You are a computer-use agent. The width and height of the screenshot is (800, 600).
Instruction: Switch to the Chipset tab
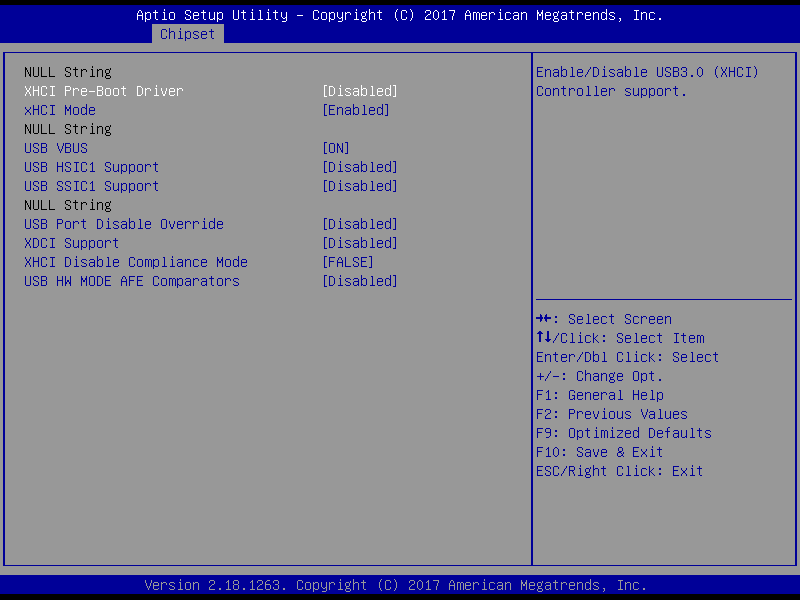187,34
